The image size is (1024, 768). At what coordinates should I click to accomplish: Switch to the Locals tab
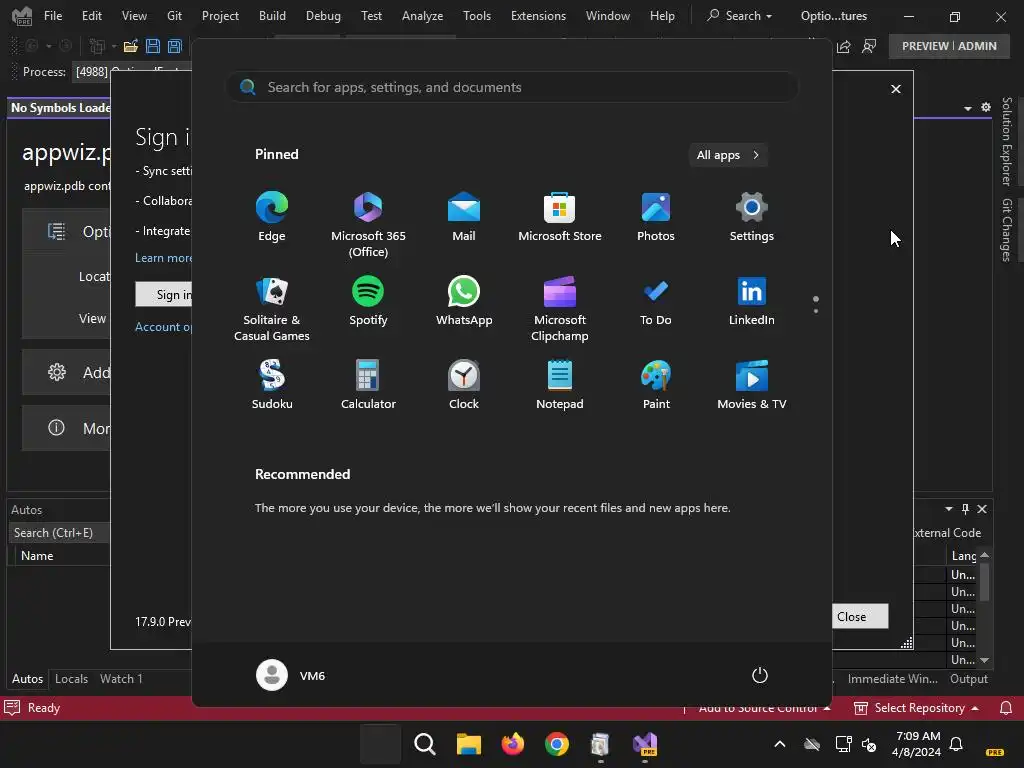pyautogui.click(x=71, y=679)
